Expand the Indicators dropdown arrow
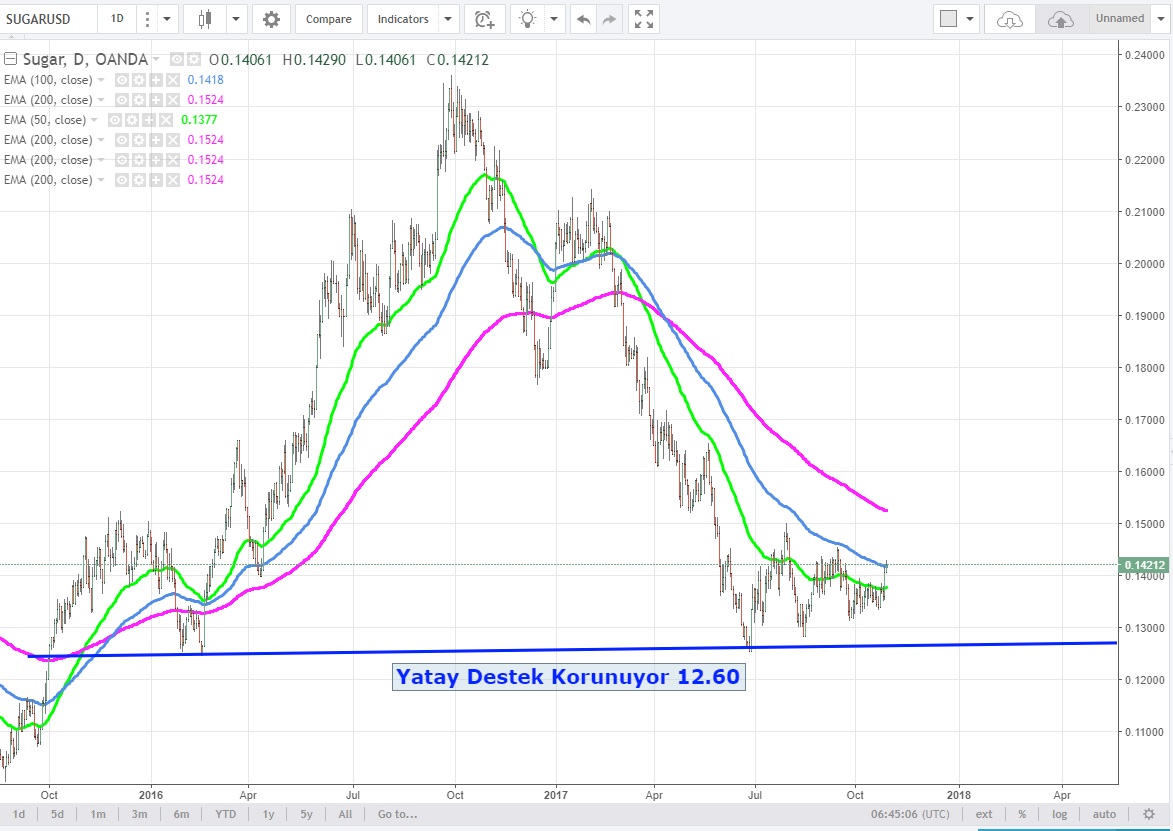 448,19
